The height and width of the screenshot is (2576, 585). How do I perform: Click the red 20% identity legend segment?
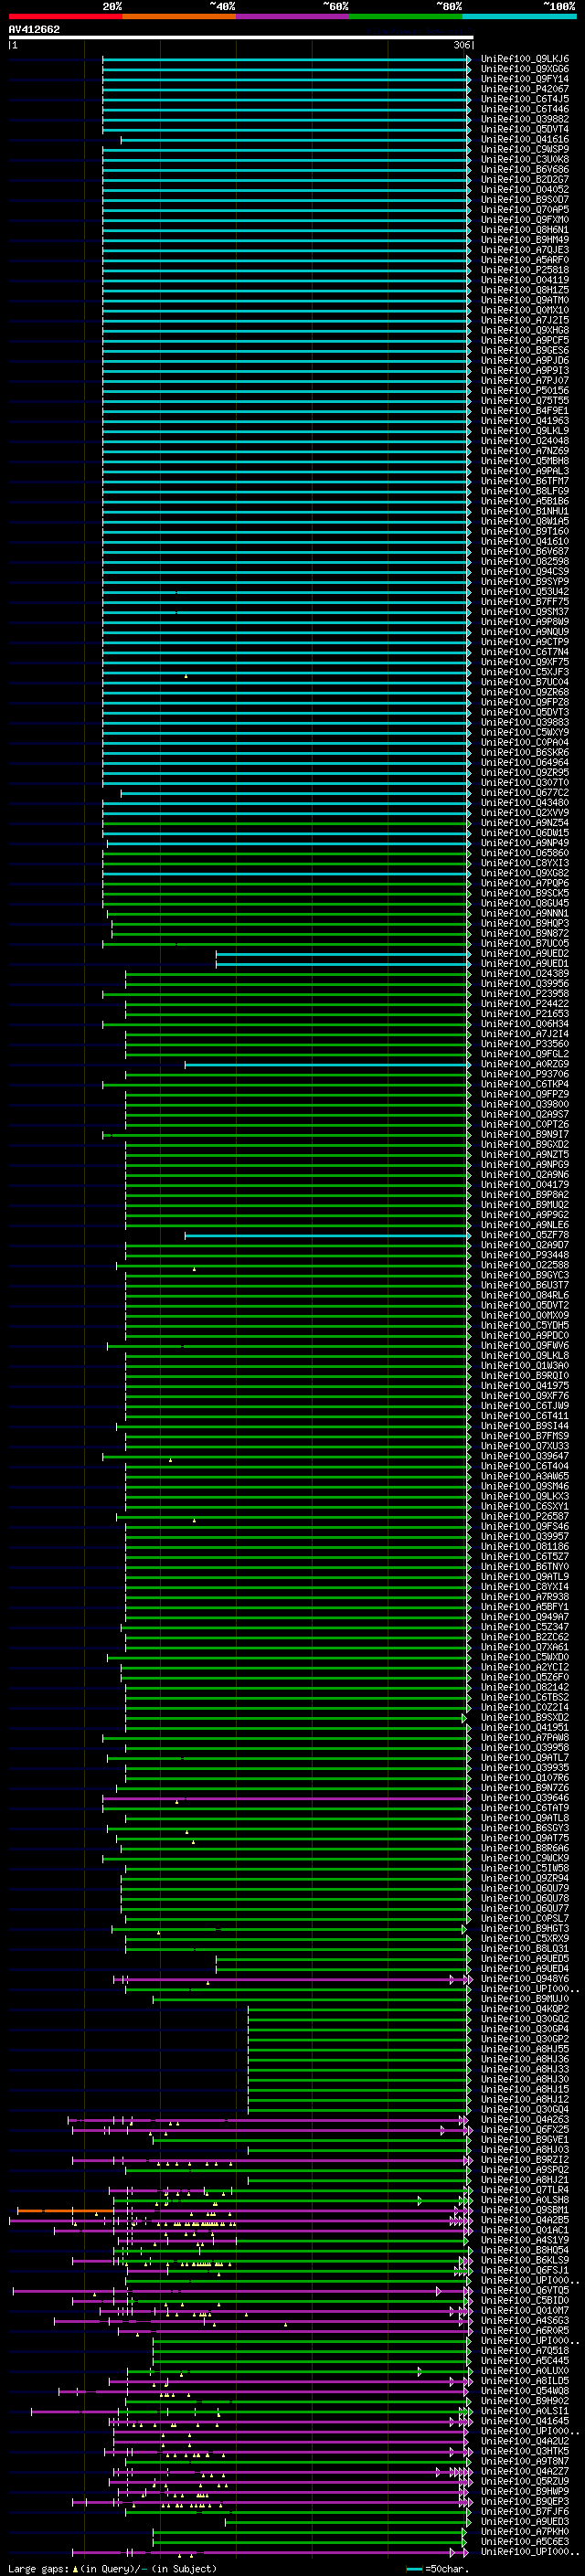[x=65, y=16]
